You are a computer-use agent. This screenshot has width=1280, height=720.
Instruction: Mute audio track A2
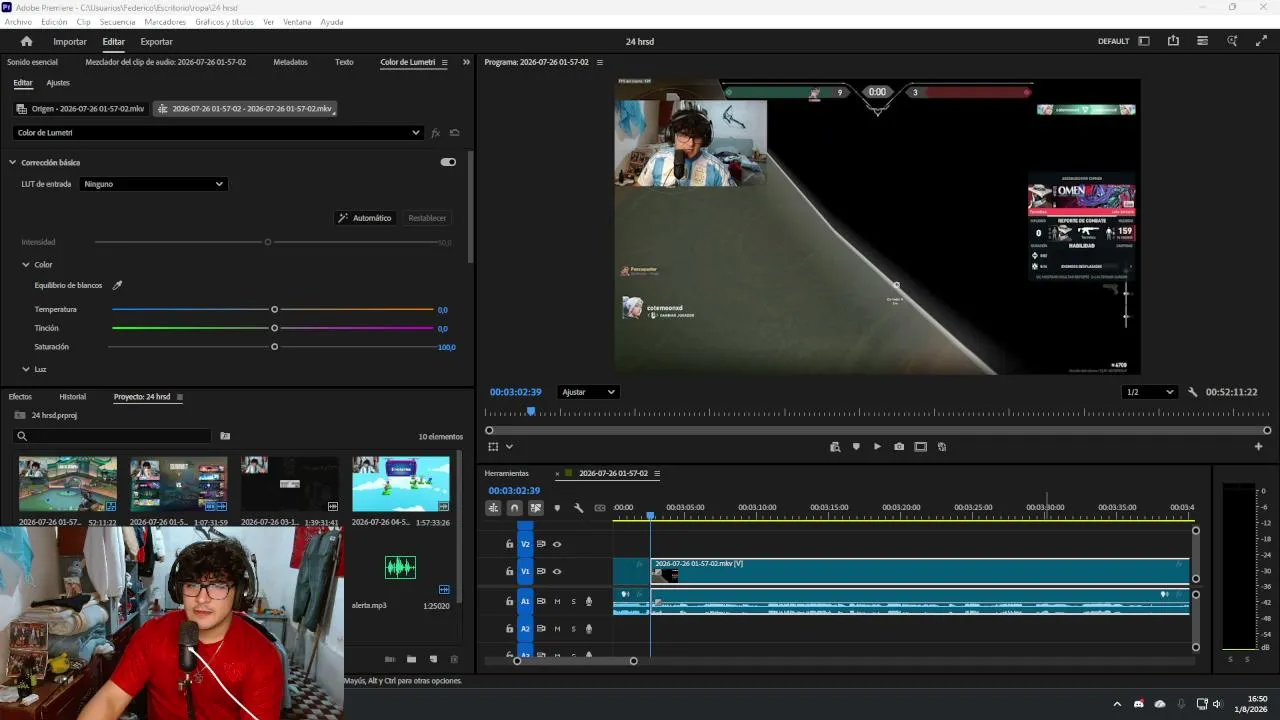(x=557, y=628)
